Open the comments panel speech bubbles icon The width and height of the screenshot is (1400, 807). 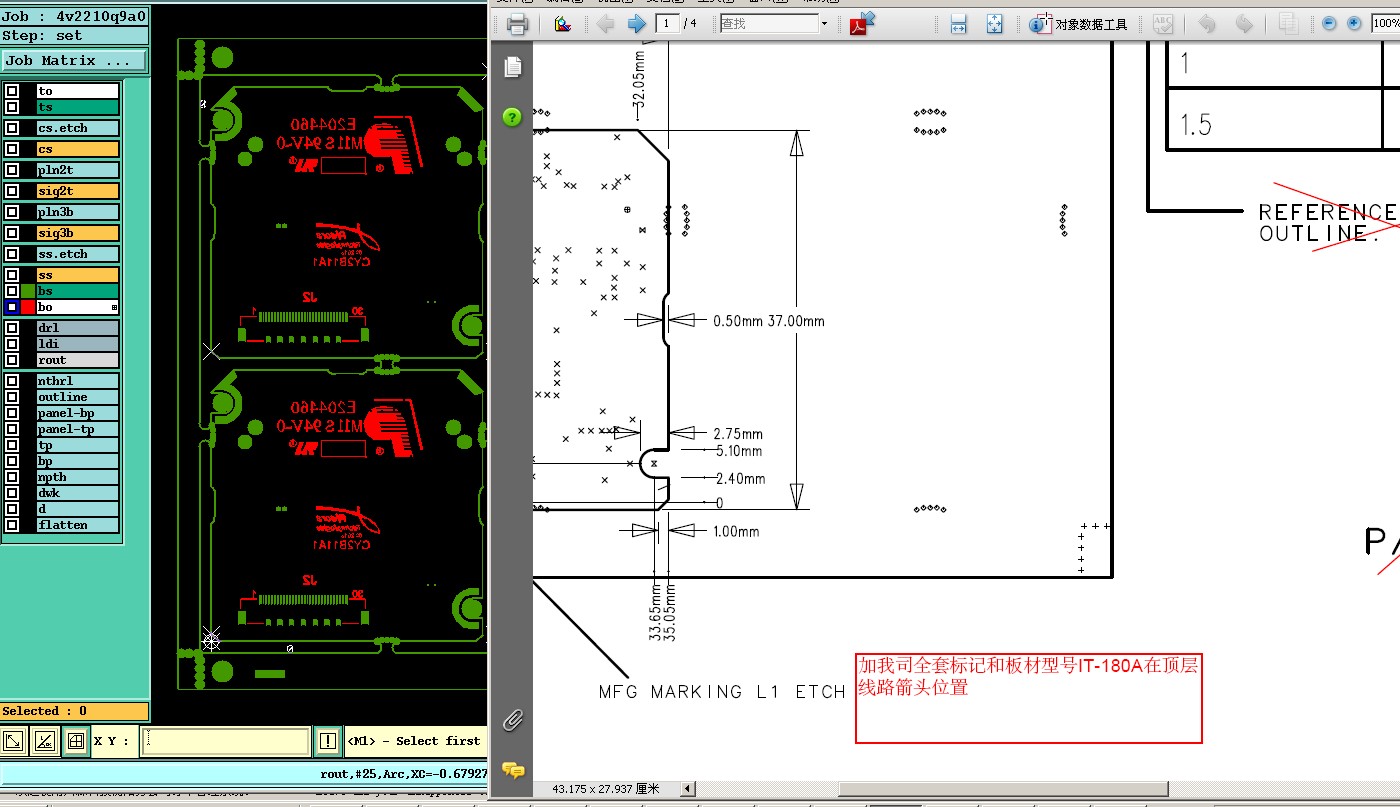click(513, 770)
